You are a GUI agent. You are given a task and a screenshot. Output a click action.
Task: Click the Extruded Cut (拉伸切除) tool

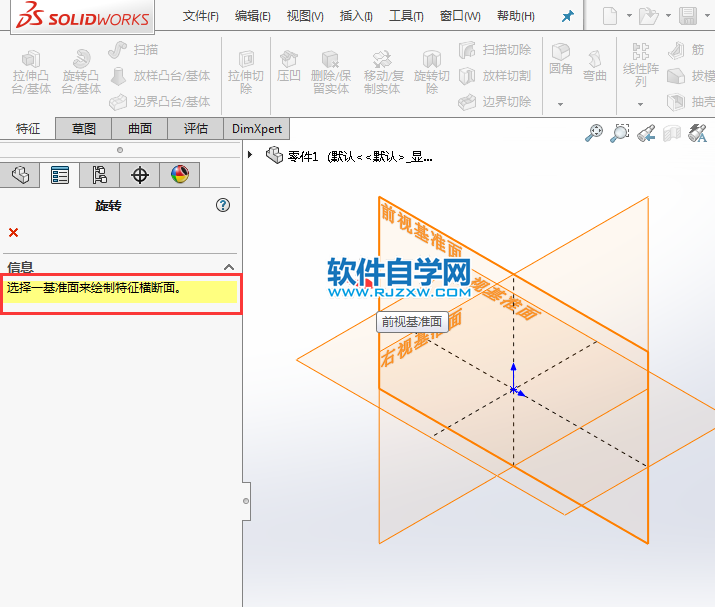click(246, 72)
